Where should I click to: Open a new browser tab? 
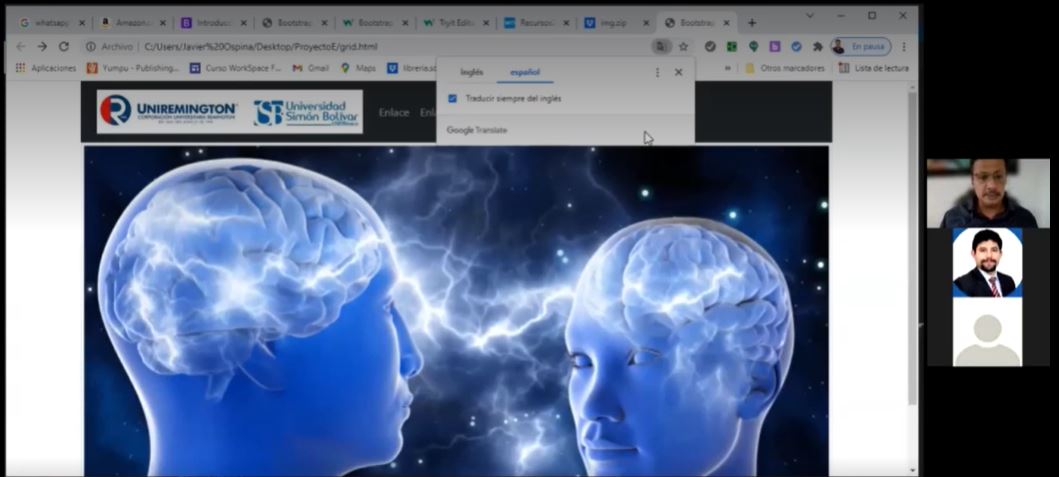[752, 22]
